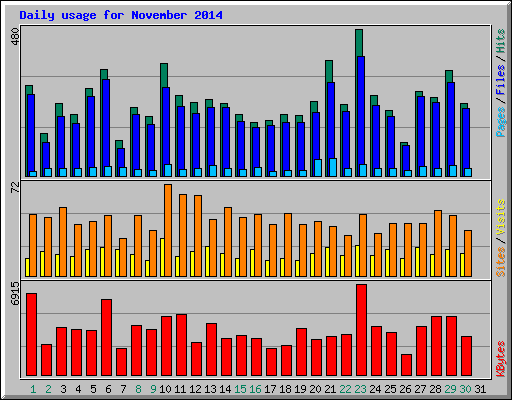This screenshot has width=512, height=400.
Task: Click day 16 on the x-axis
Action: click(255, 389)
